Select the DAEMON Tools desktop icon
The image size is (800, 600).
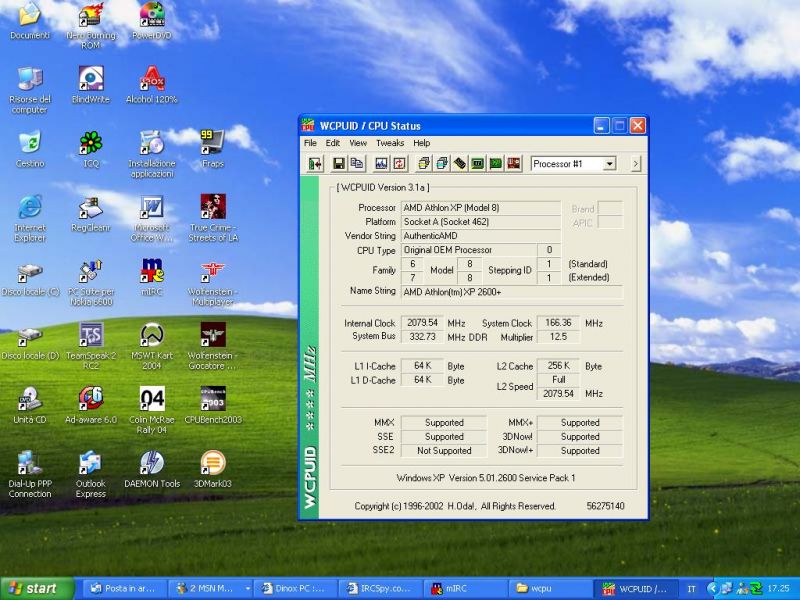point(152,470)
